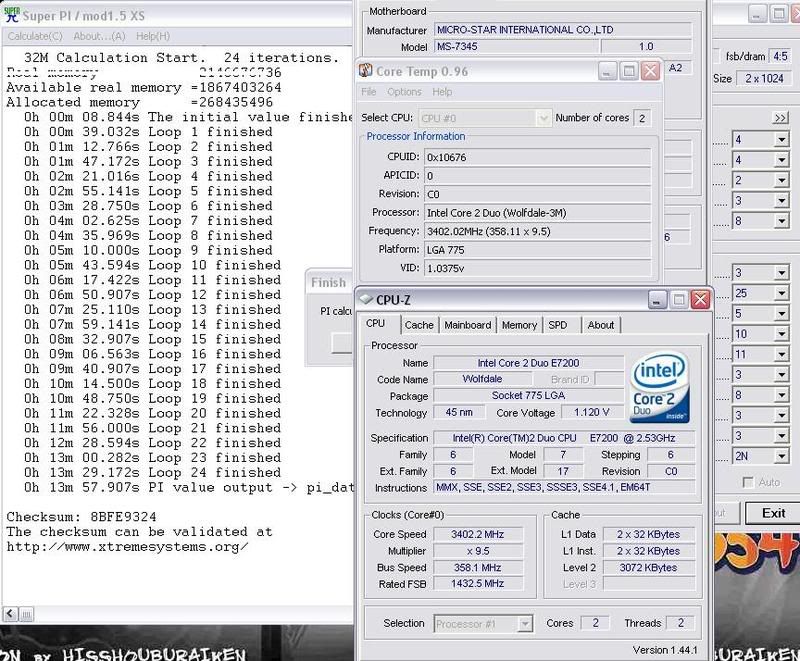The width and height of the screenshot is (800, 661).
Task: Open the About...(A) menu in Super PI
Action: pyautogui.click(x=100, y=36)
